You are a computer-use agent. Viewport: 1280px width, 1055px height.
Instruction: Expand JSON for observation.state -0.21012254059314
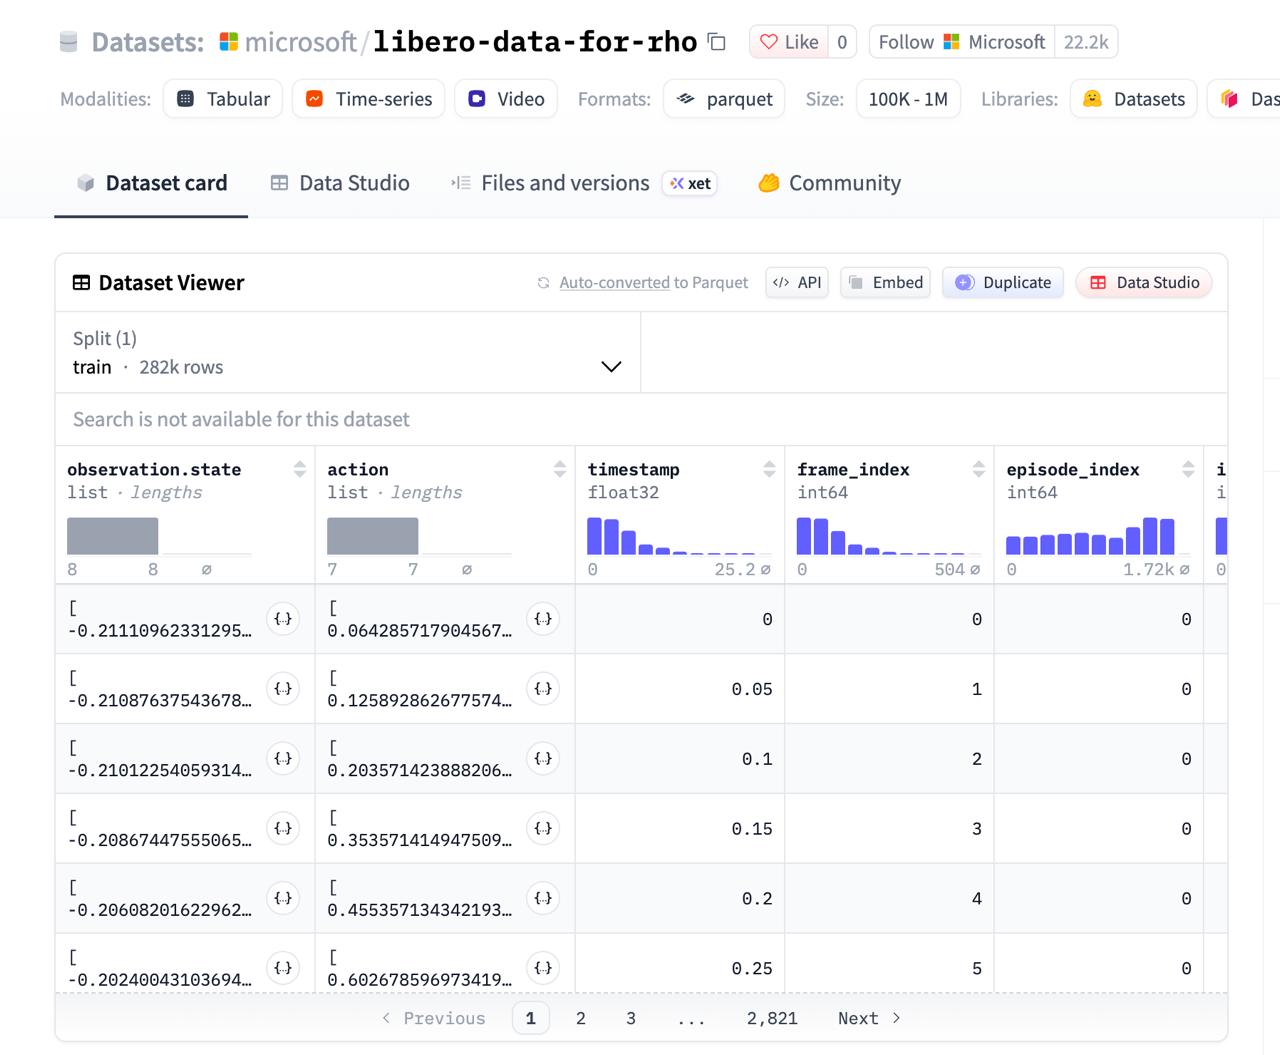click(283, 759)
